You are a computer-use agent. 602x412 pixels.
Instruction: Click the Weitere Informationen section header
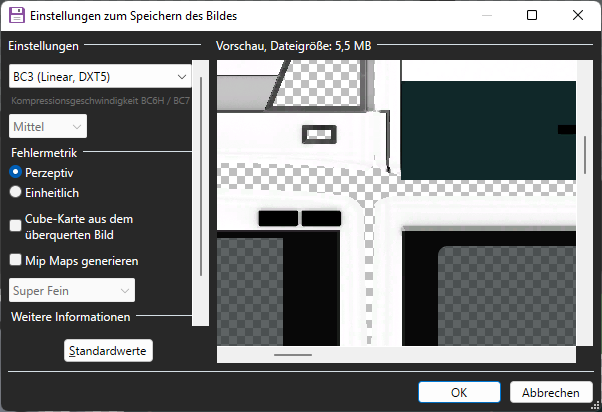pos(70,317)
